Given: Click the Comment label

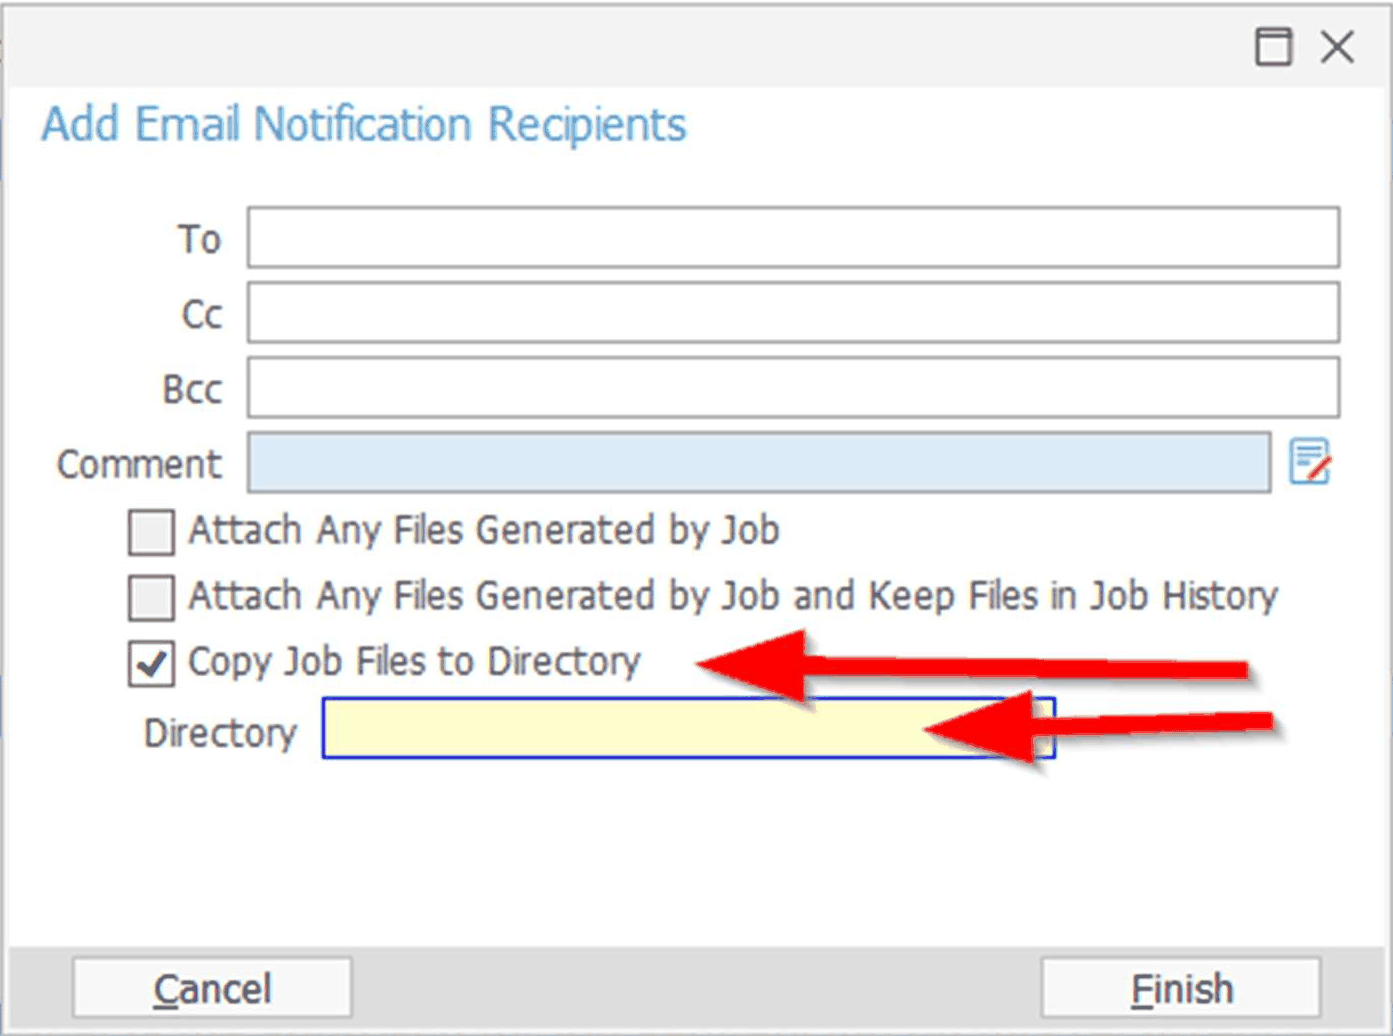Looking at the screenshot, I should coord(139,464).
